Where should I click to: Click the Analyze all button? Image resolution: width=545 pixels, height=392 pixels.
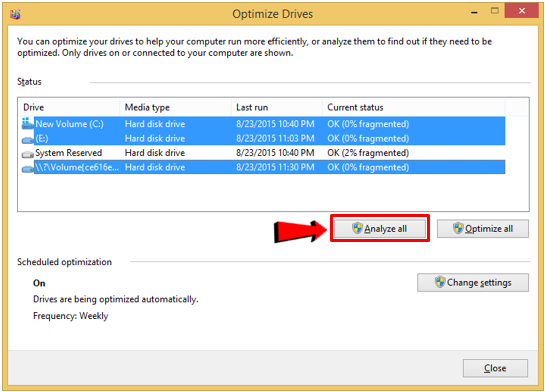coord(380,228)
